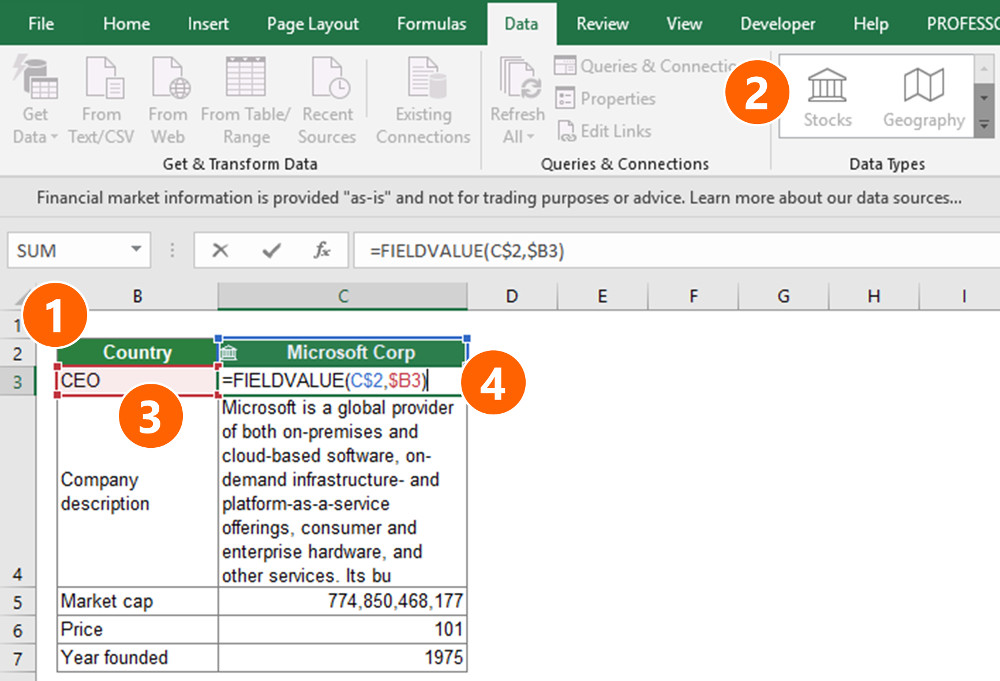Open the Insert Function fx dialog
The height and width of the screenshot is (681, 1000).
click(322, 250)
